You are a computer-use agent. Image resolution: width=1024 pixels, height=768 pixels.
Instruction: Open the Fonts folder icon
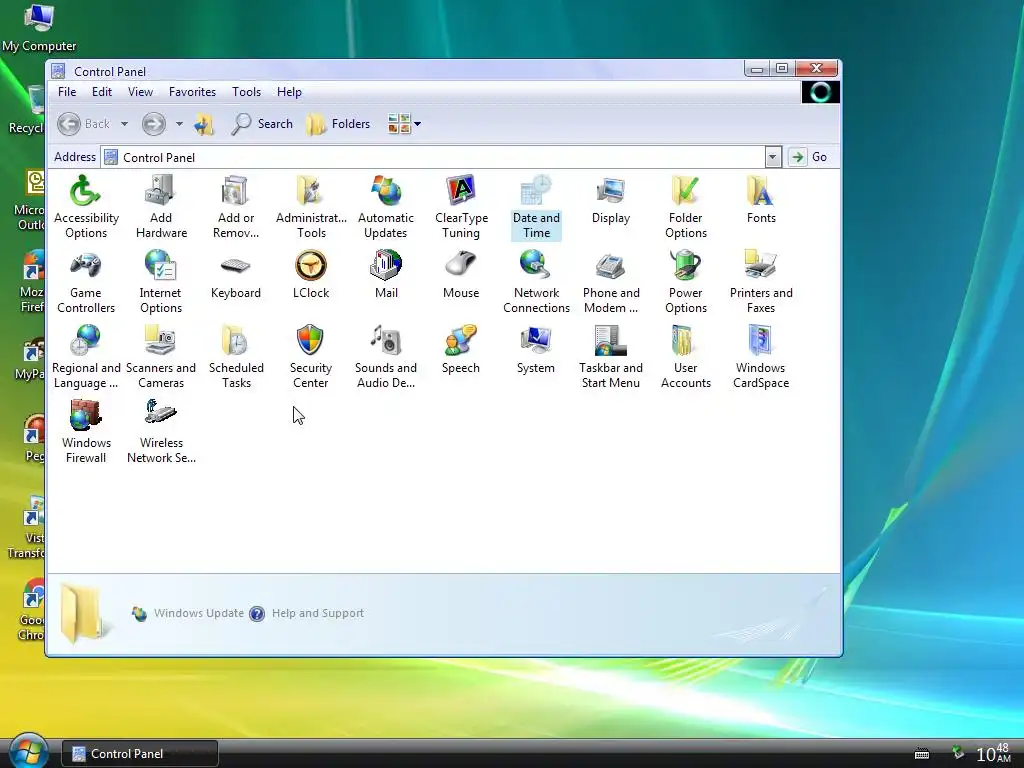tap(761, 199)
